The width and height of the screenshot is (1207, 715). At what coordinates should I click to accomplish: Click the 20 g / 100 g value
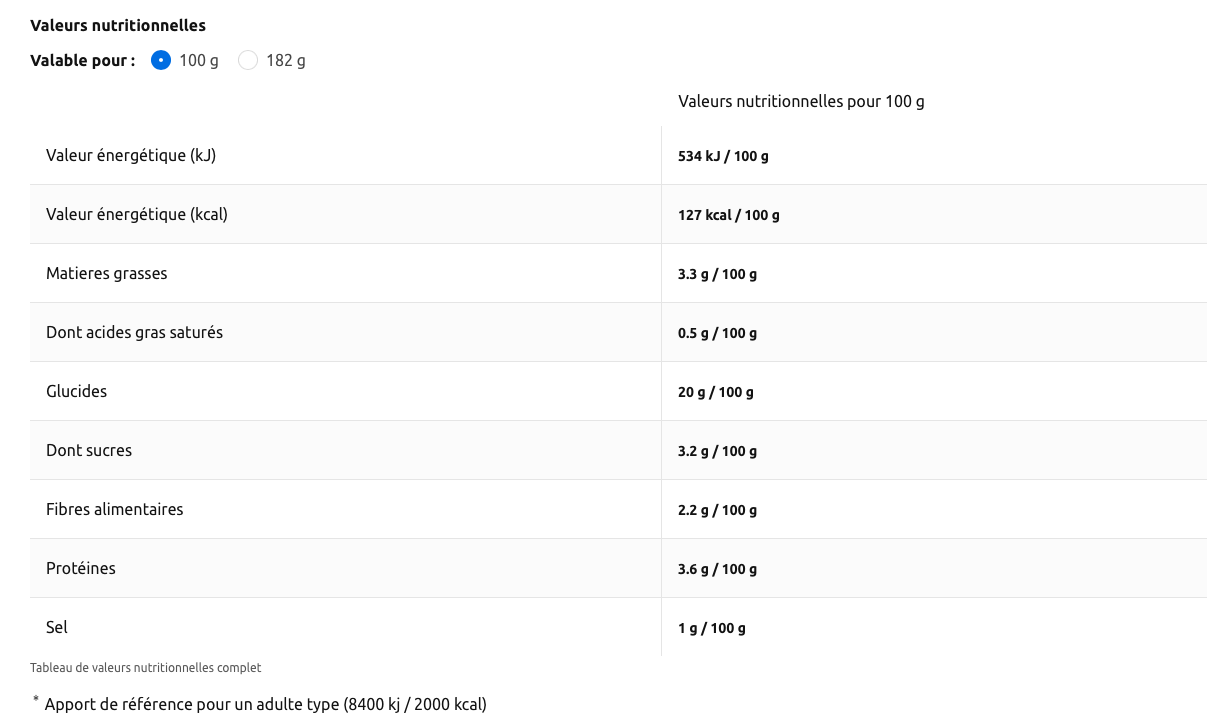point(716,392)
